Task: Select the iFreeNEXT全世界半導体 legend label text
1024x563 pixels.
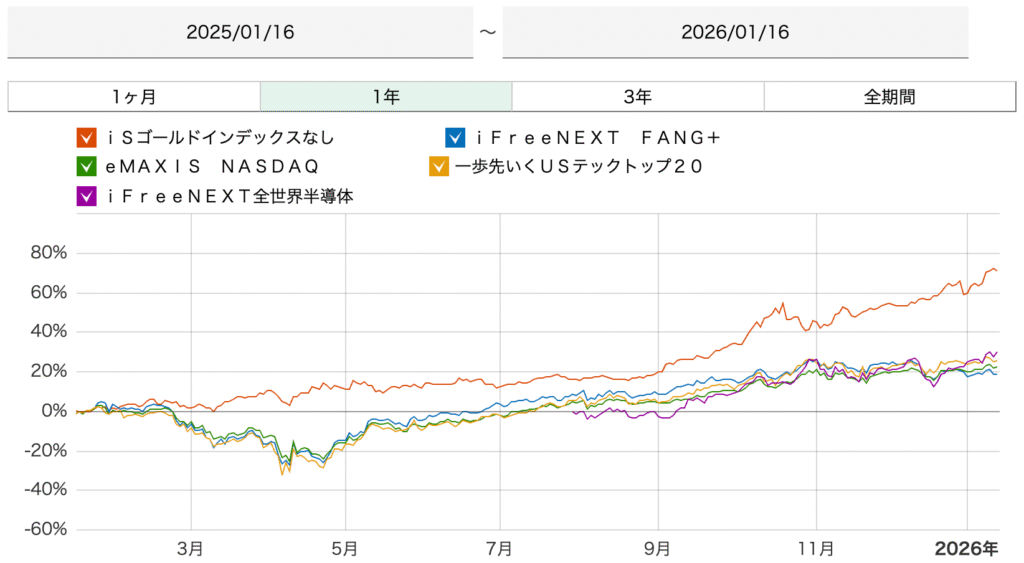Action: [x=229, y=196]
